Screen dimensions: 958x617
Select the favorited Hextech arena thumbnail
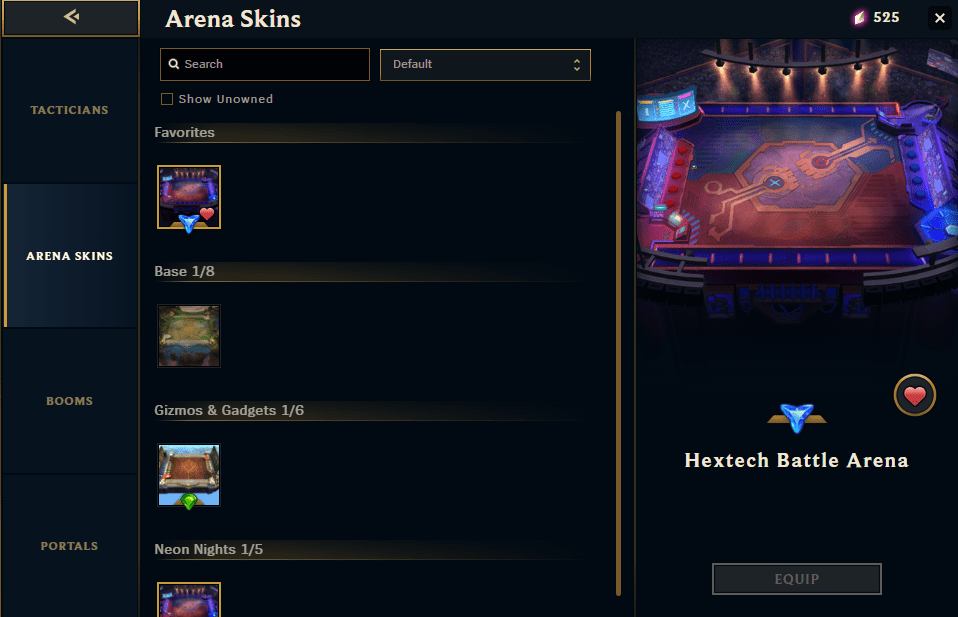click(x=189, y=197)
